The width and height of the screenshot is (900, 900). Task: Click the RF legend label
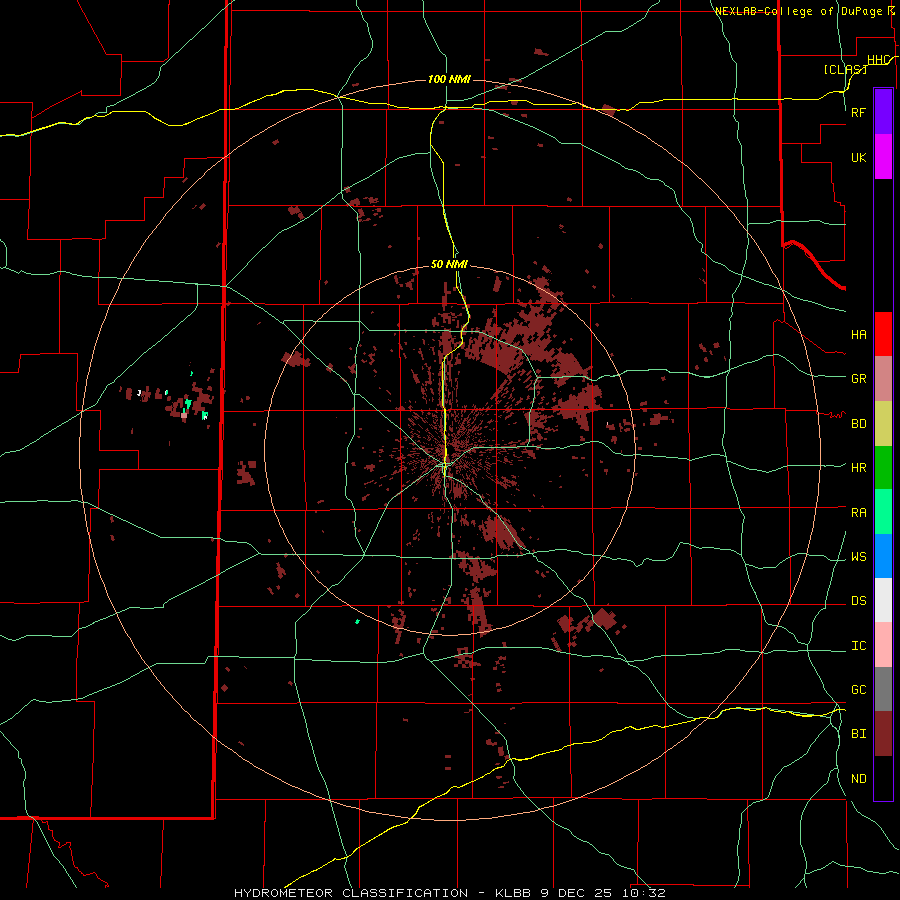click(858, 112)
